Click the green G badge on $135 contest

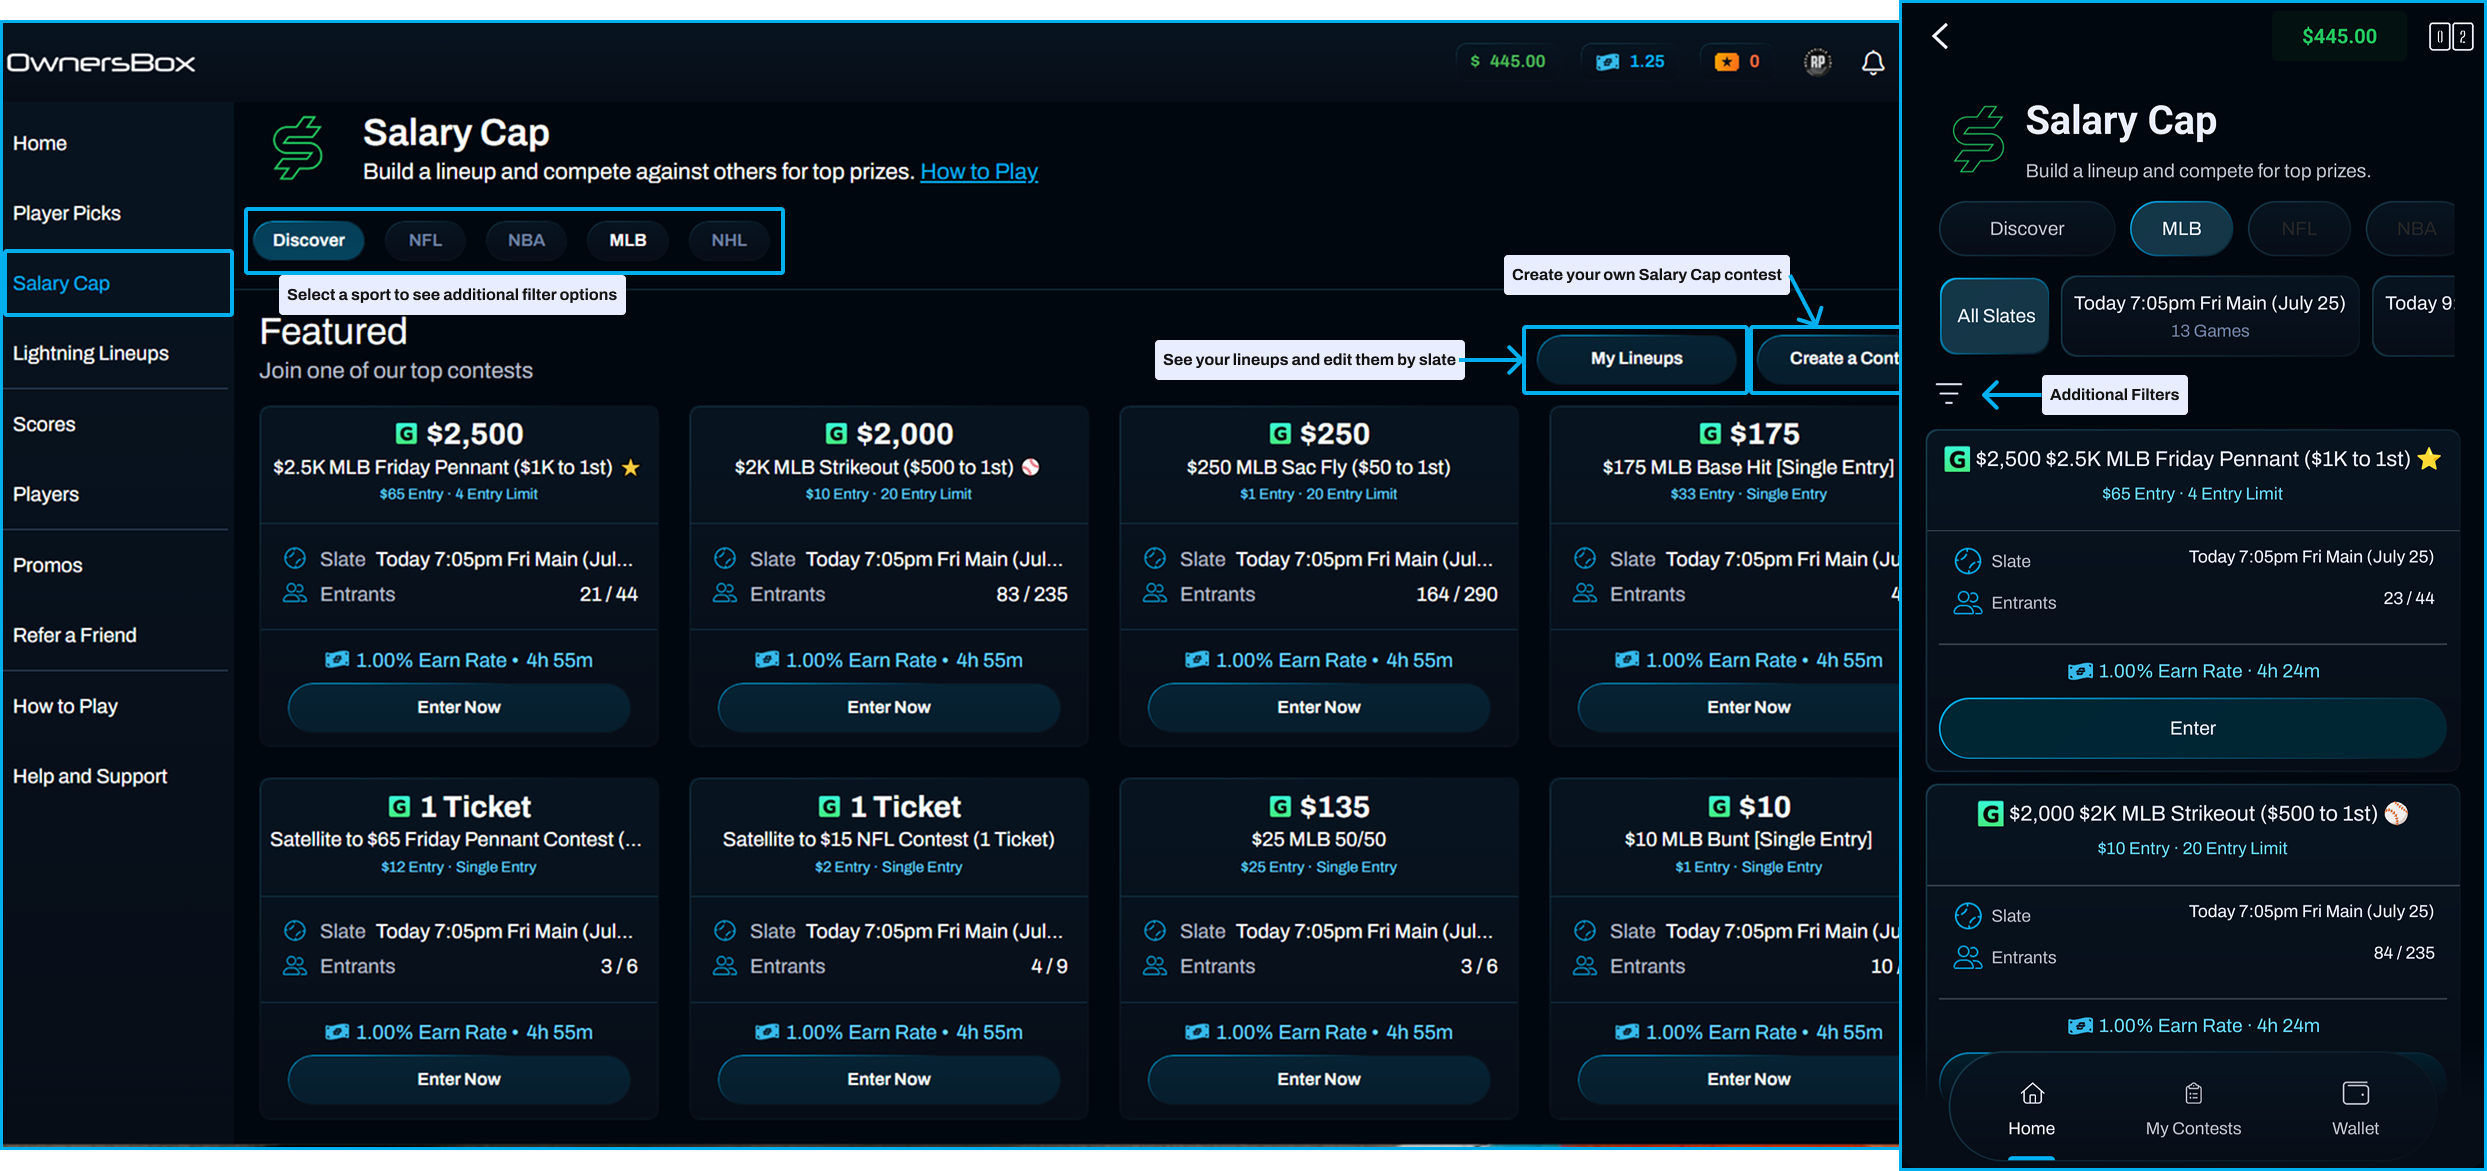point(1280,806)
